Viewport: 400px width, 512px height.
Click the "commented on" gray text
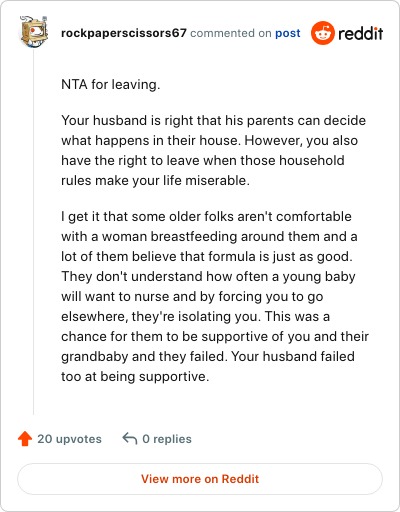click(x=231, y=33)
